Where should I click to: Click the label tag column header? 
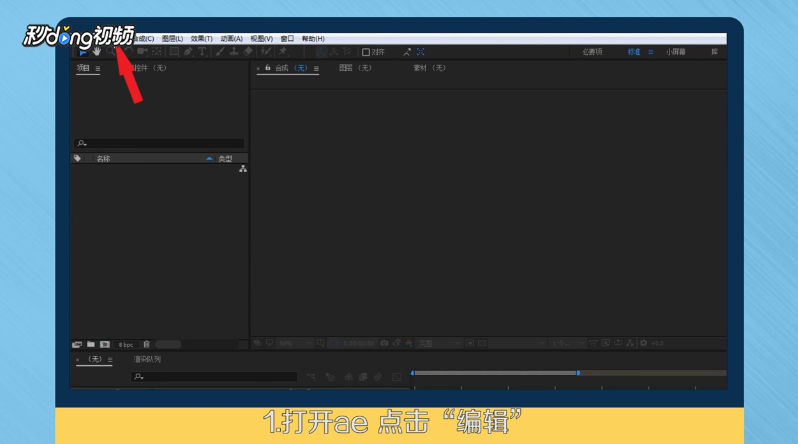pyautogui.click(x=77, y=158)
